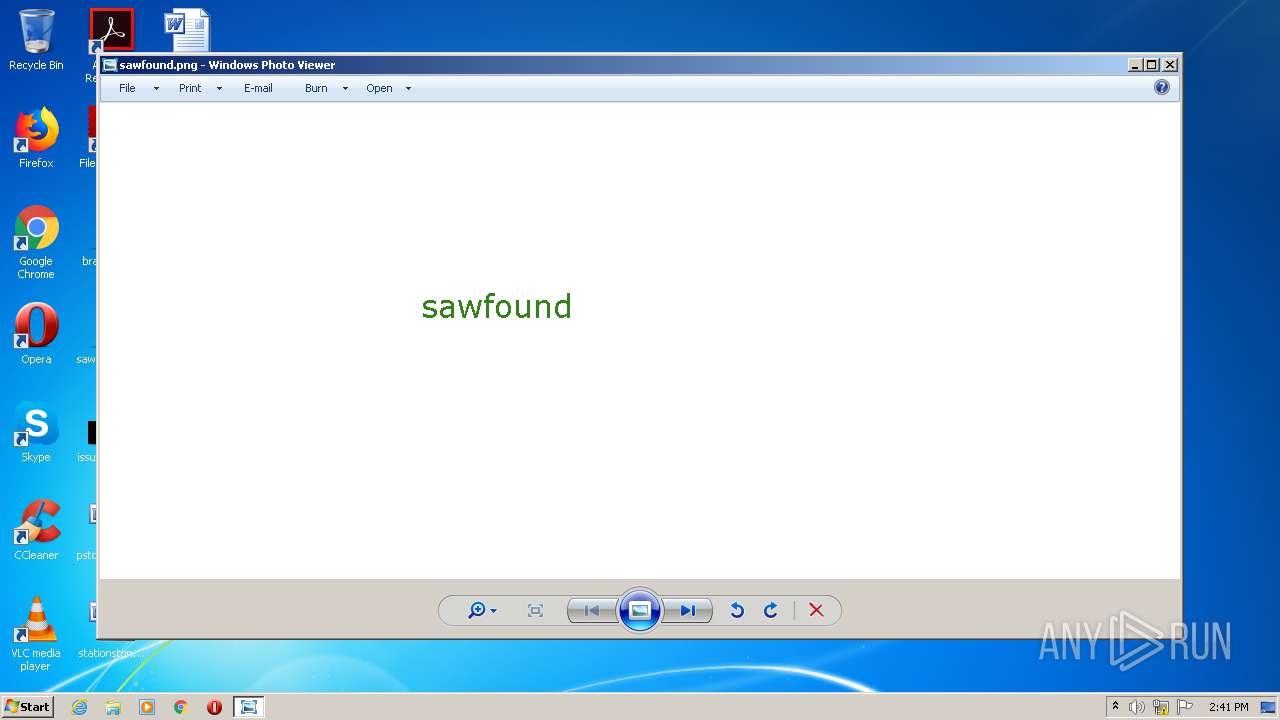Click the 2:41 PM clock
The width and height of the screenshot is (1280, 720).
[1229, 707]
